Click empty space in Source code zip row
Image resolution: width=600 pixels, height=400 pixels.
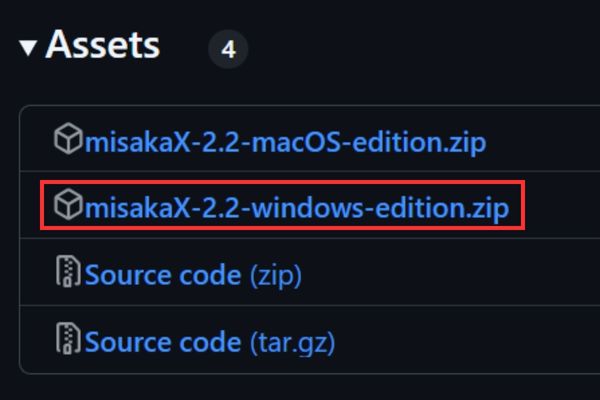(450, 274)
